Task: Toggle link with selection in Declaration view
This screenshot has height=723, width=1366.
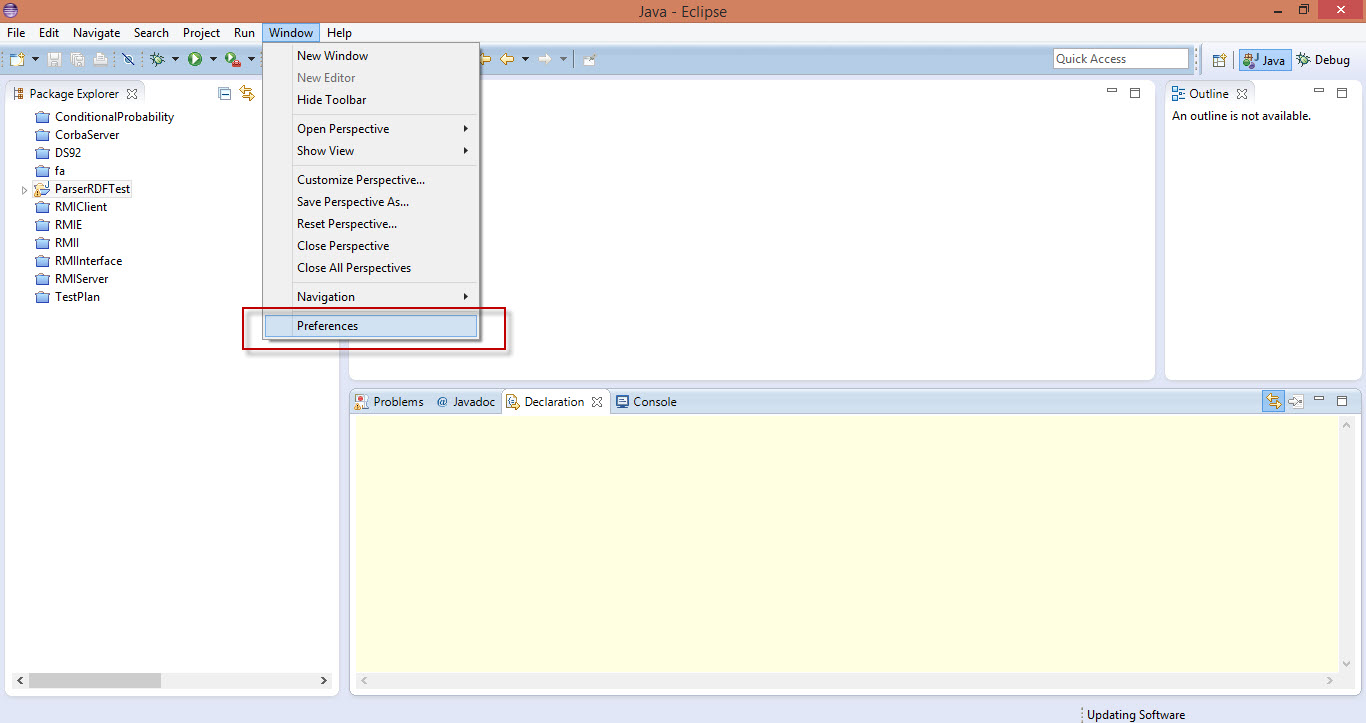Action: [x=1273, y=401]
